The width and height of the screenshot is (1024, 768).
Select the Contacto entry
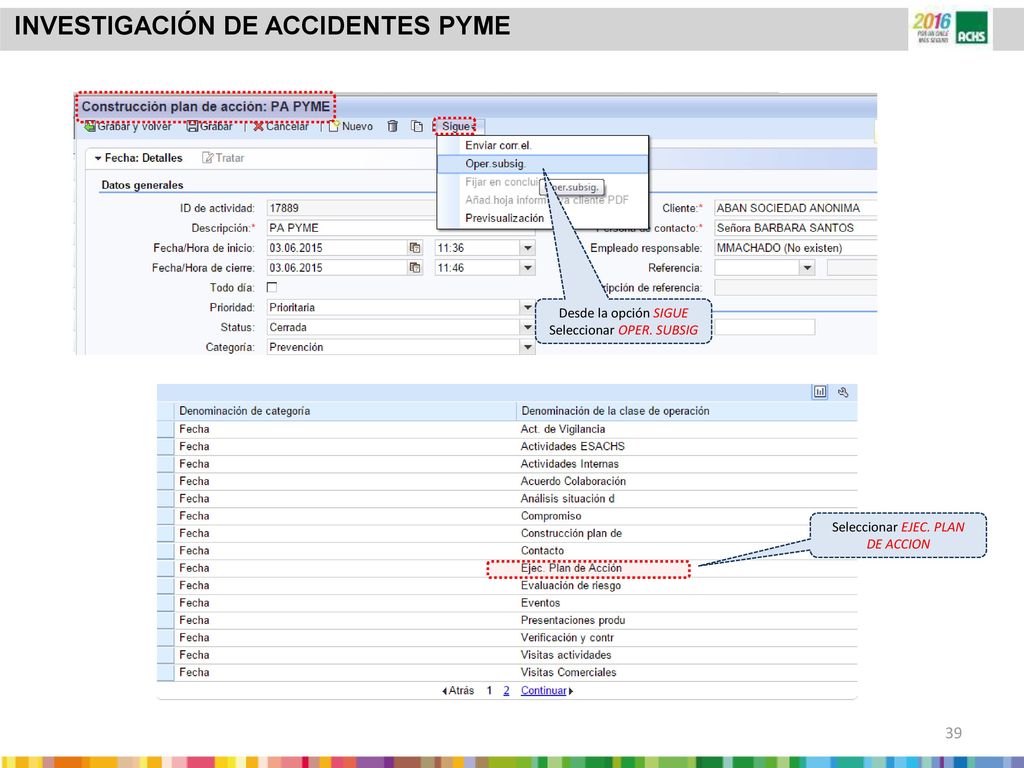[x=542, y=551]
